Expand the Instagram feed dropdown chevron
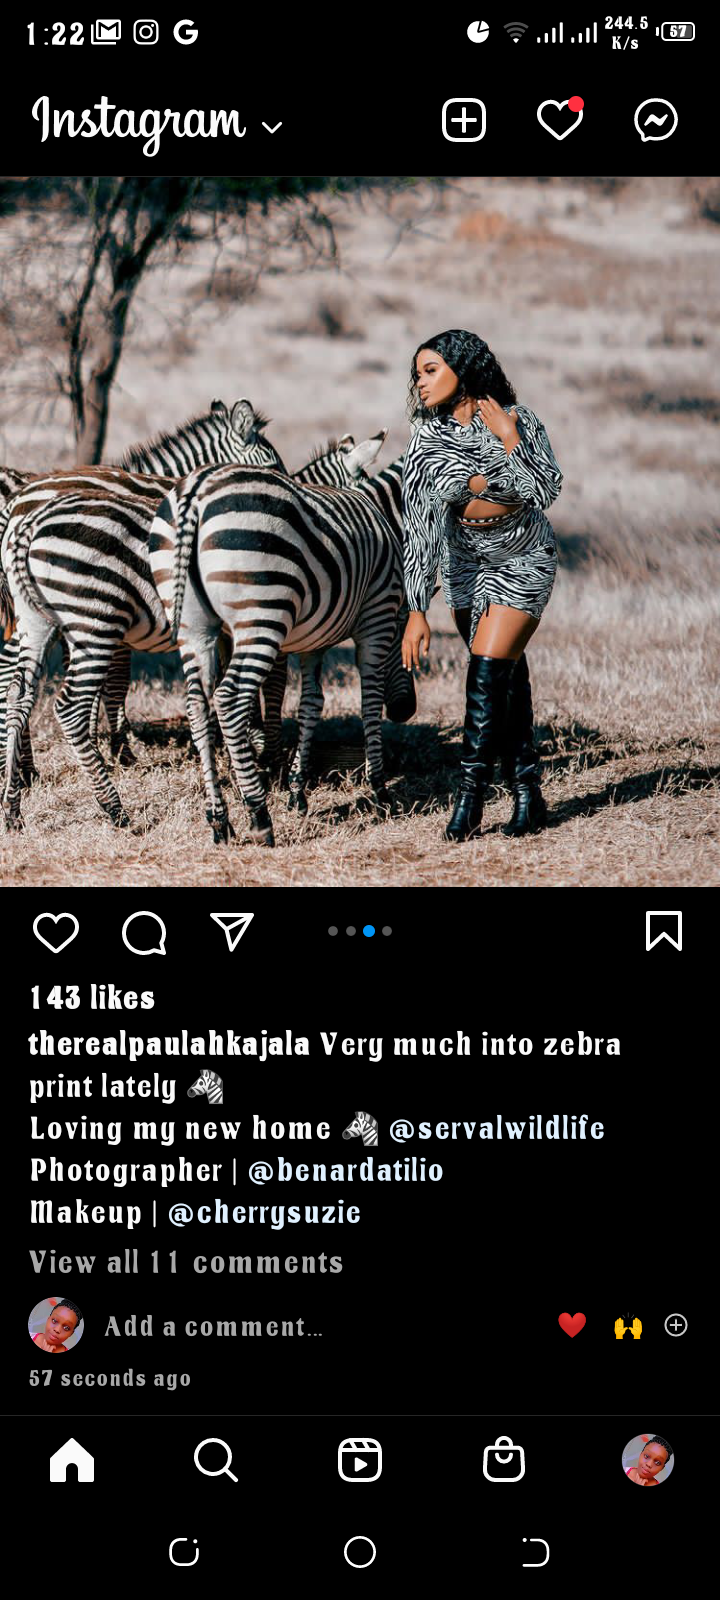 [x=271, y=127]
